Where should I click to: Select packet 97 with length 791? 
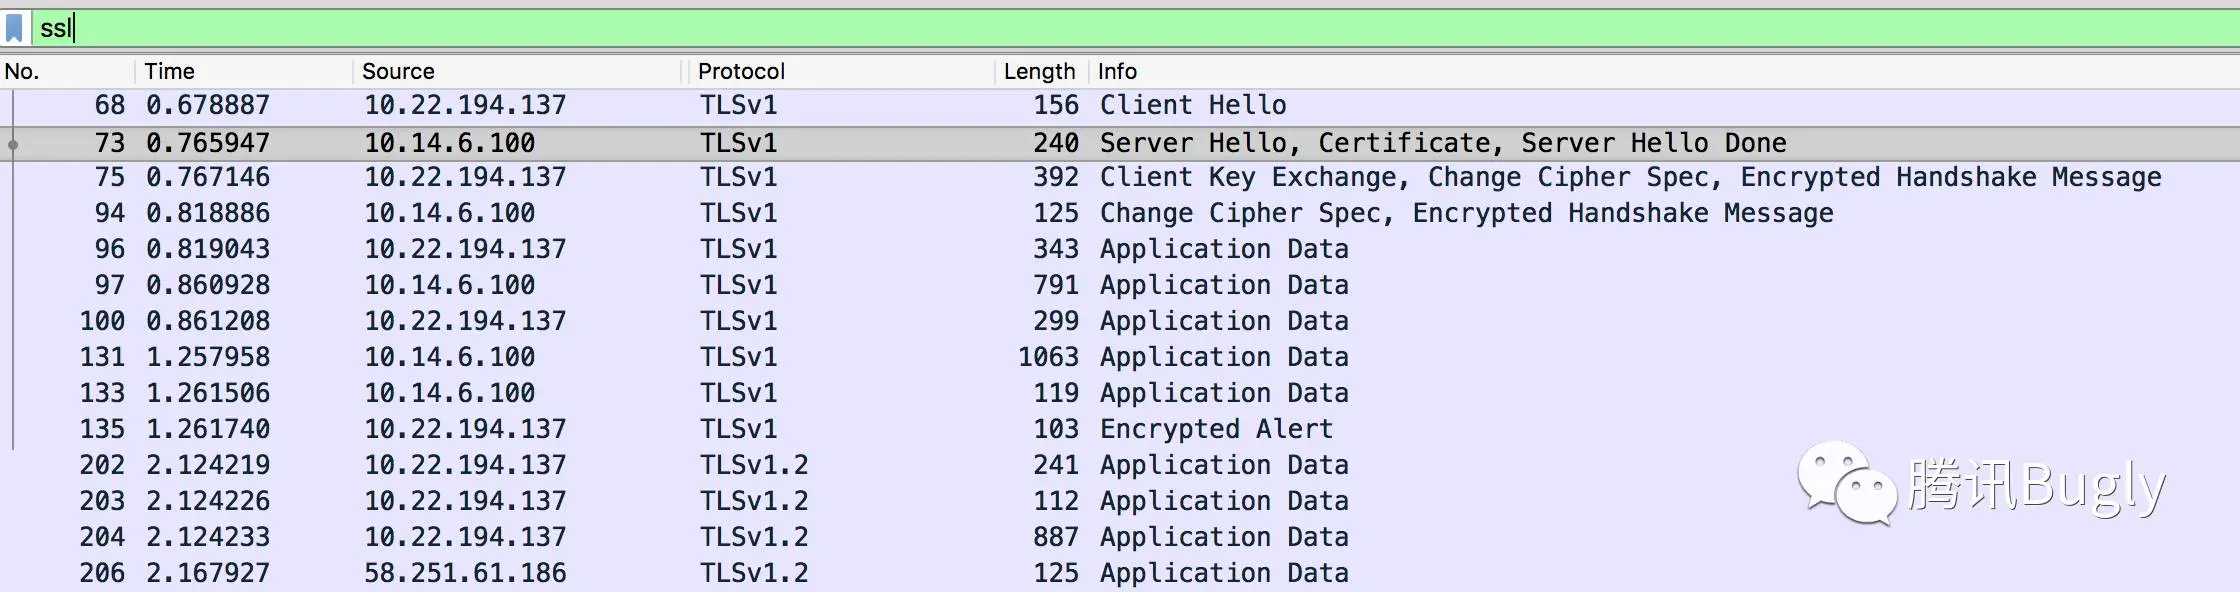click(x=1120, y=285)
